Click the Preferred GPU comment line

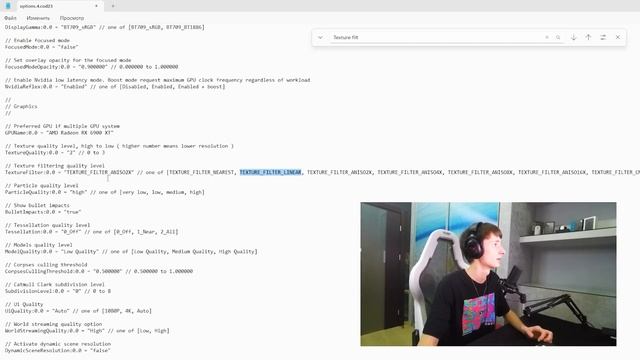pyautogui.click(x=62, y=126)
